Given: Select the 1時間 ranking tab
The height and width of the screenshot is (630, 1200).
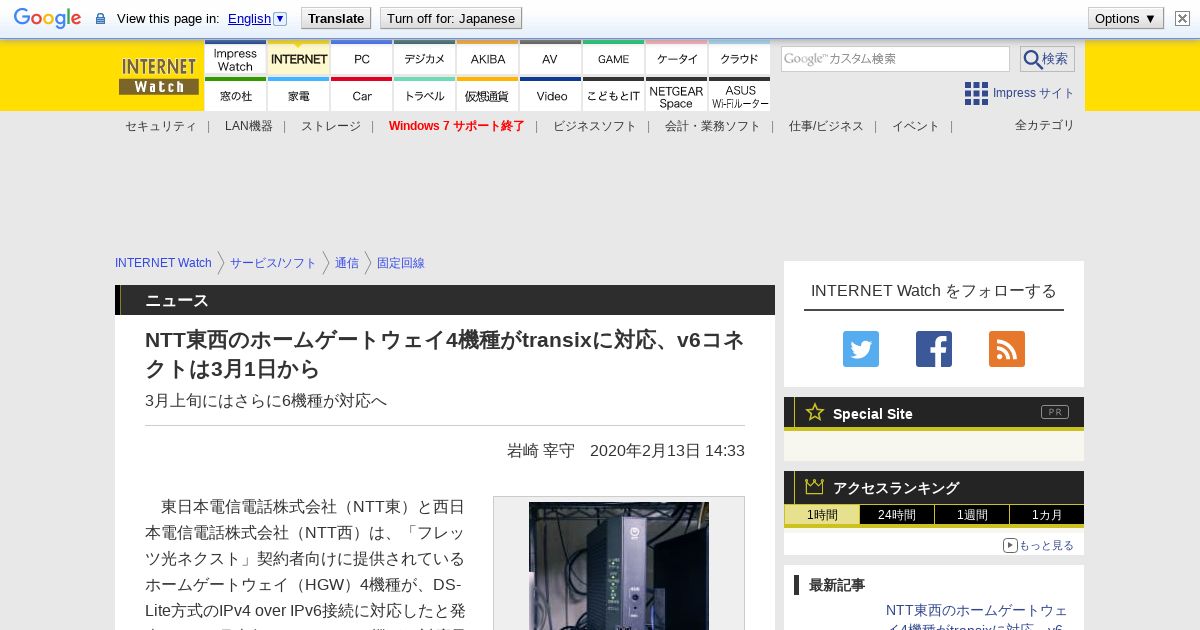Looking at the screenshot, I should [821, 515].
